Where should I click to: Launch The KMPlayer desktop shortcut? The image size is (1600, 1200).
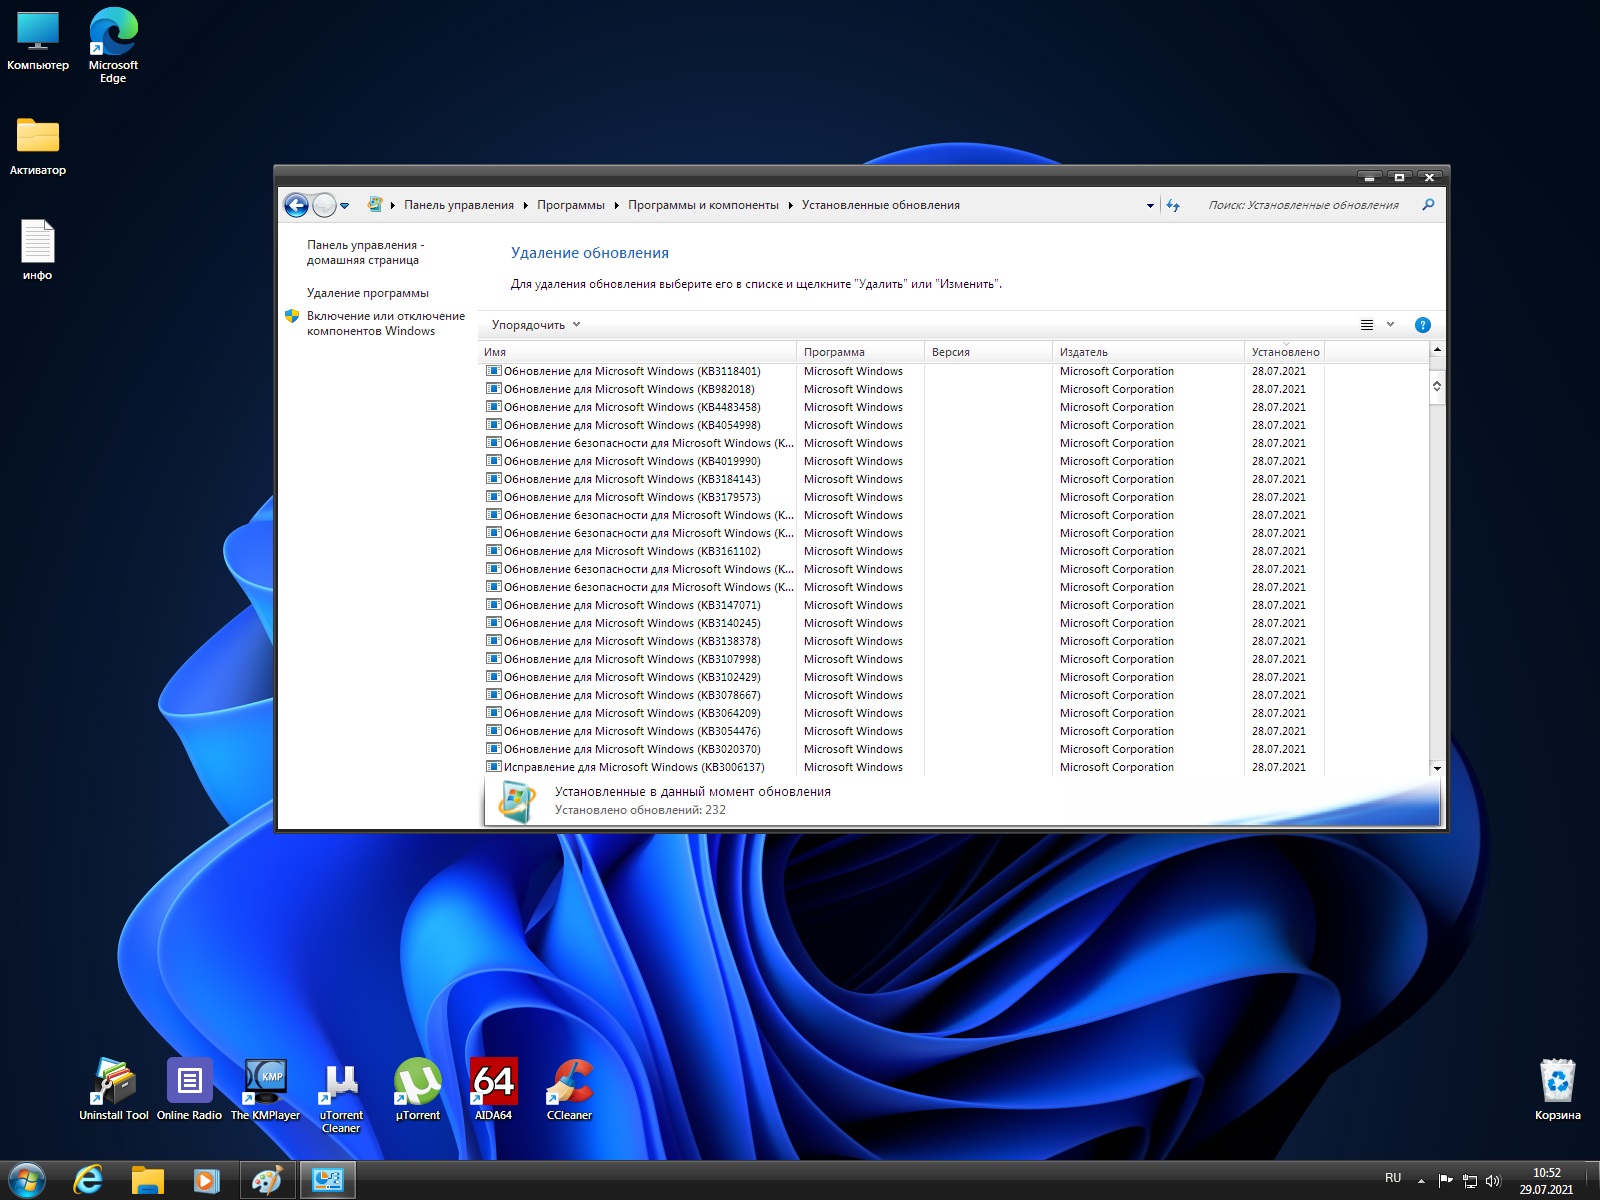pos(266,1090)
